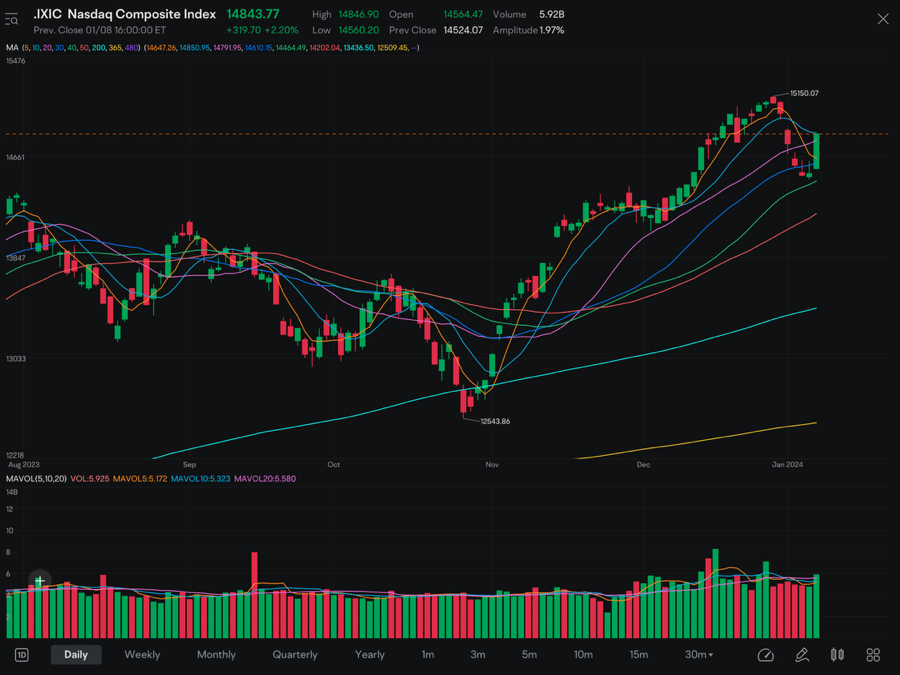Click the white crosshair button on volume chart

pos(40,581)
